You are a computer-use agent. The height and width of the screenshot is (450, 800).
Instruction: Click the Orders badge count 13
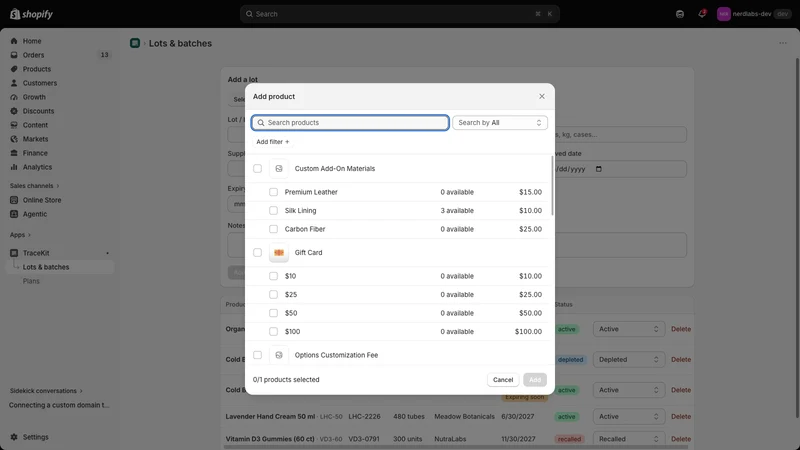(x=105, y=55)
